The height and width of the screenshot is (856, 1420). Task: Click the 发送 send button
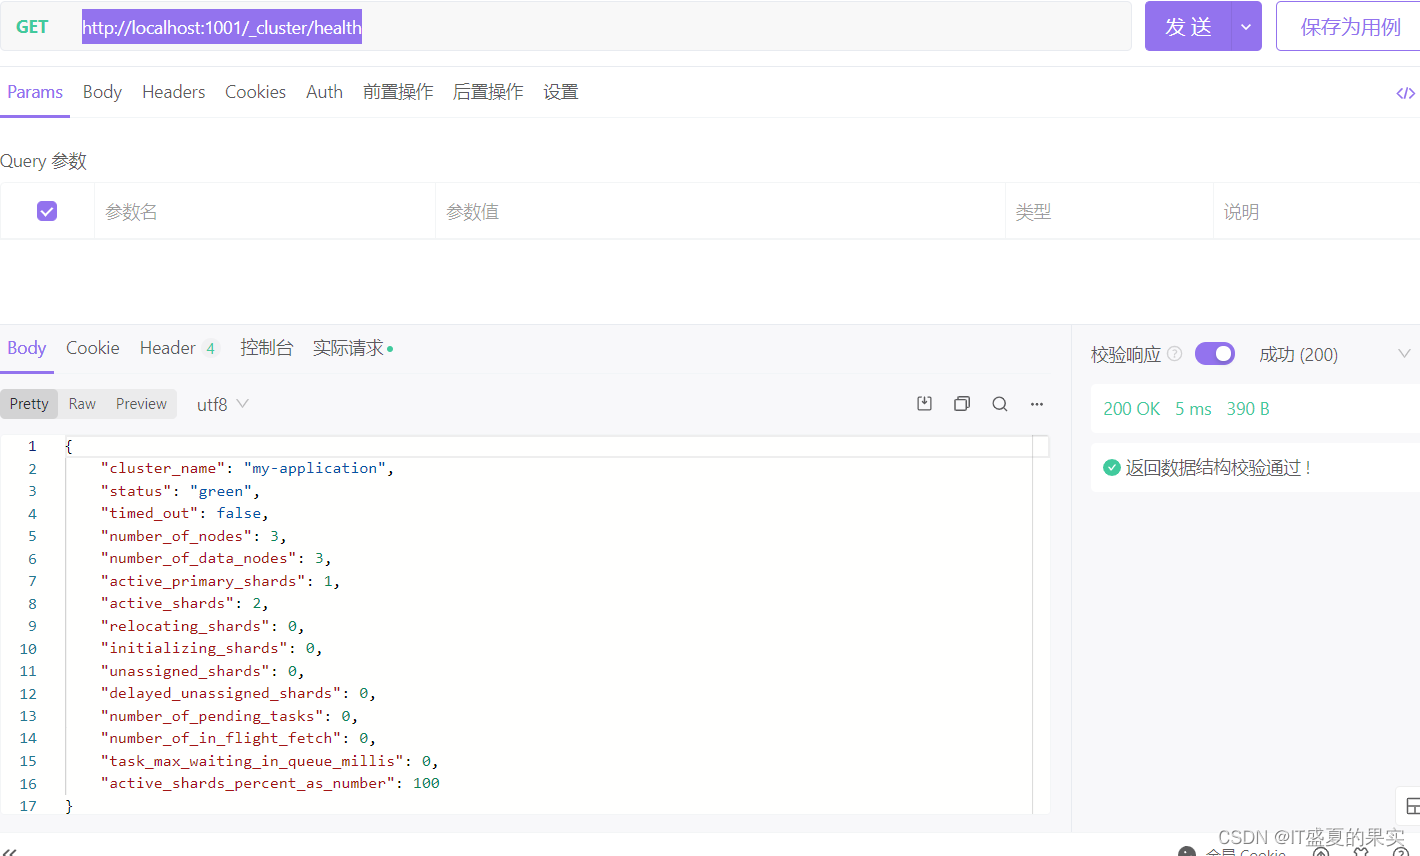[1188, 27]
